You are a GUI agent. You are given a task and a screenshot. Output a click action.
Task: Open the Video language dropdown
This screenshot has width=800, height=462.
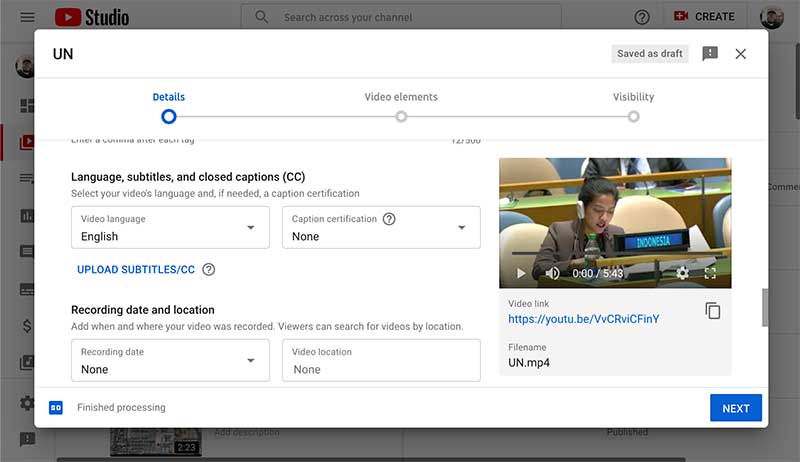(x=170, y=227)
